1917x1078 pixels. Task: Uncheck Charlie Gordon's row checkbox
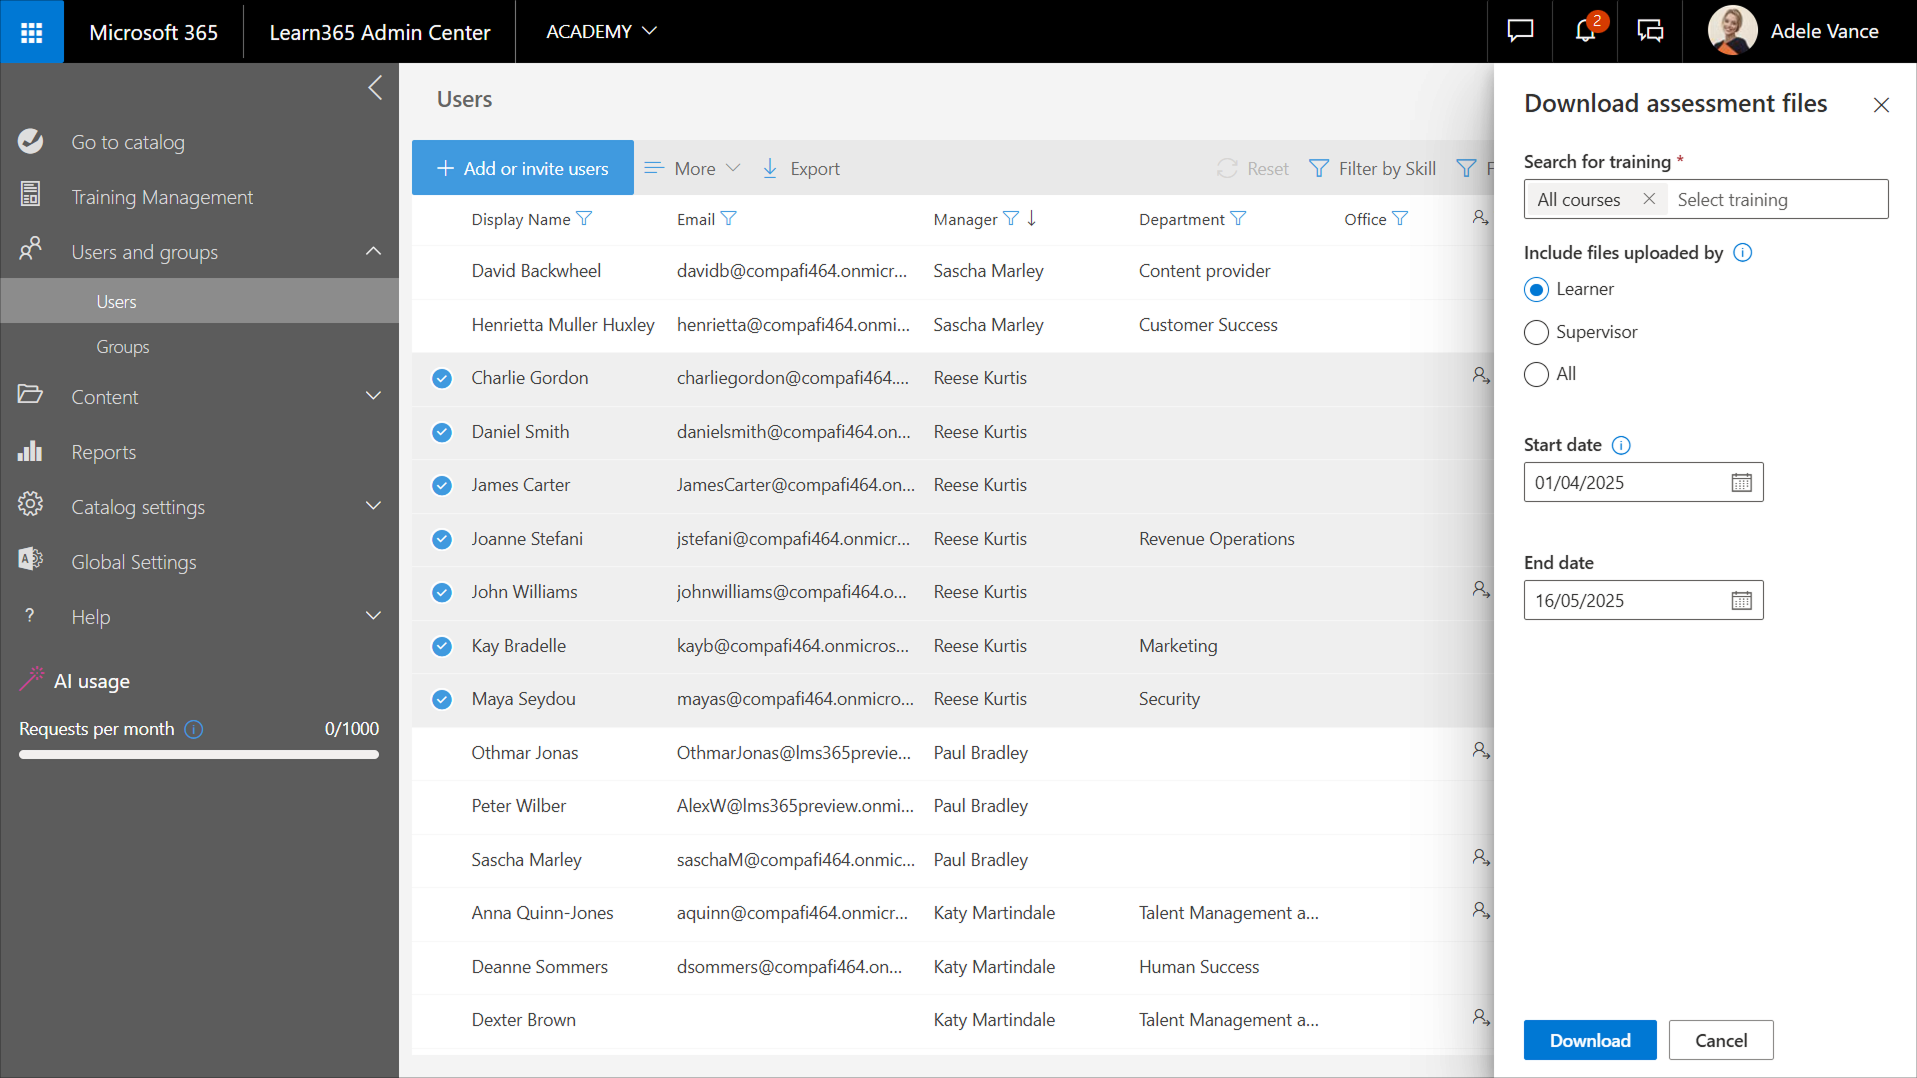(x=442, y=378)
